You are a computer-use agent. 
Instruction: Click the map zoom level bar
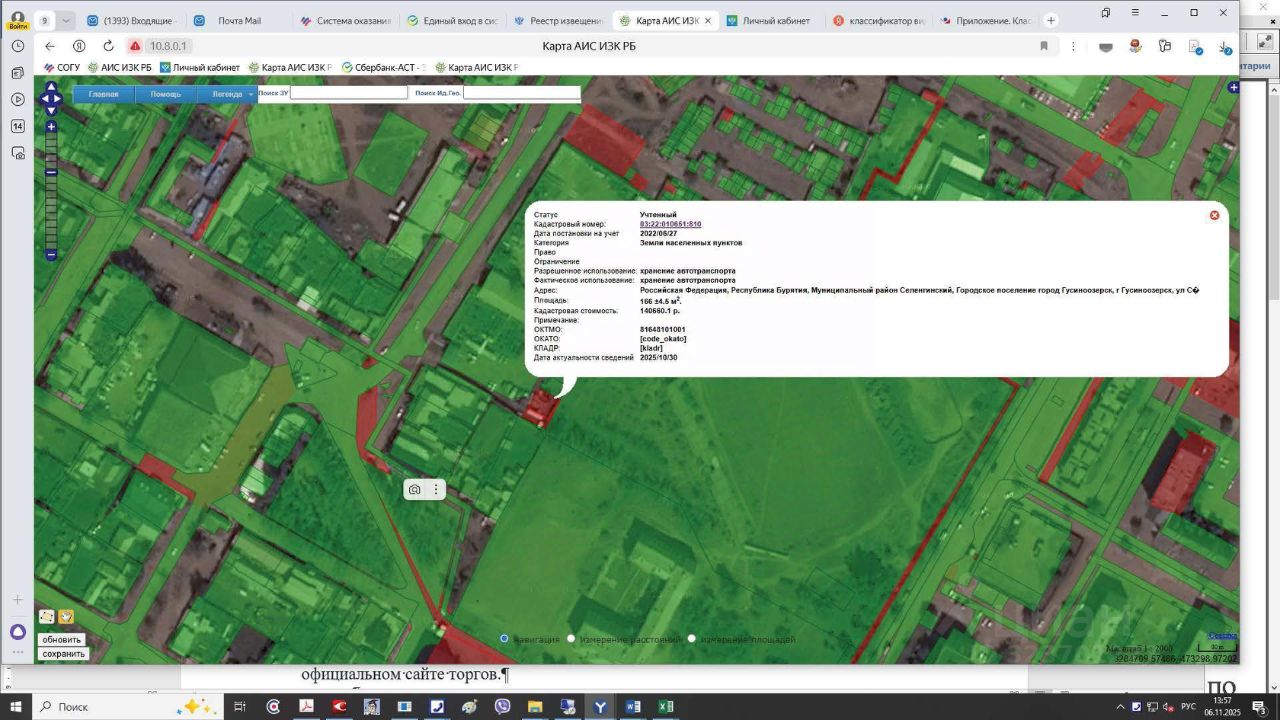pyautogui.click(x=51, y=191)
